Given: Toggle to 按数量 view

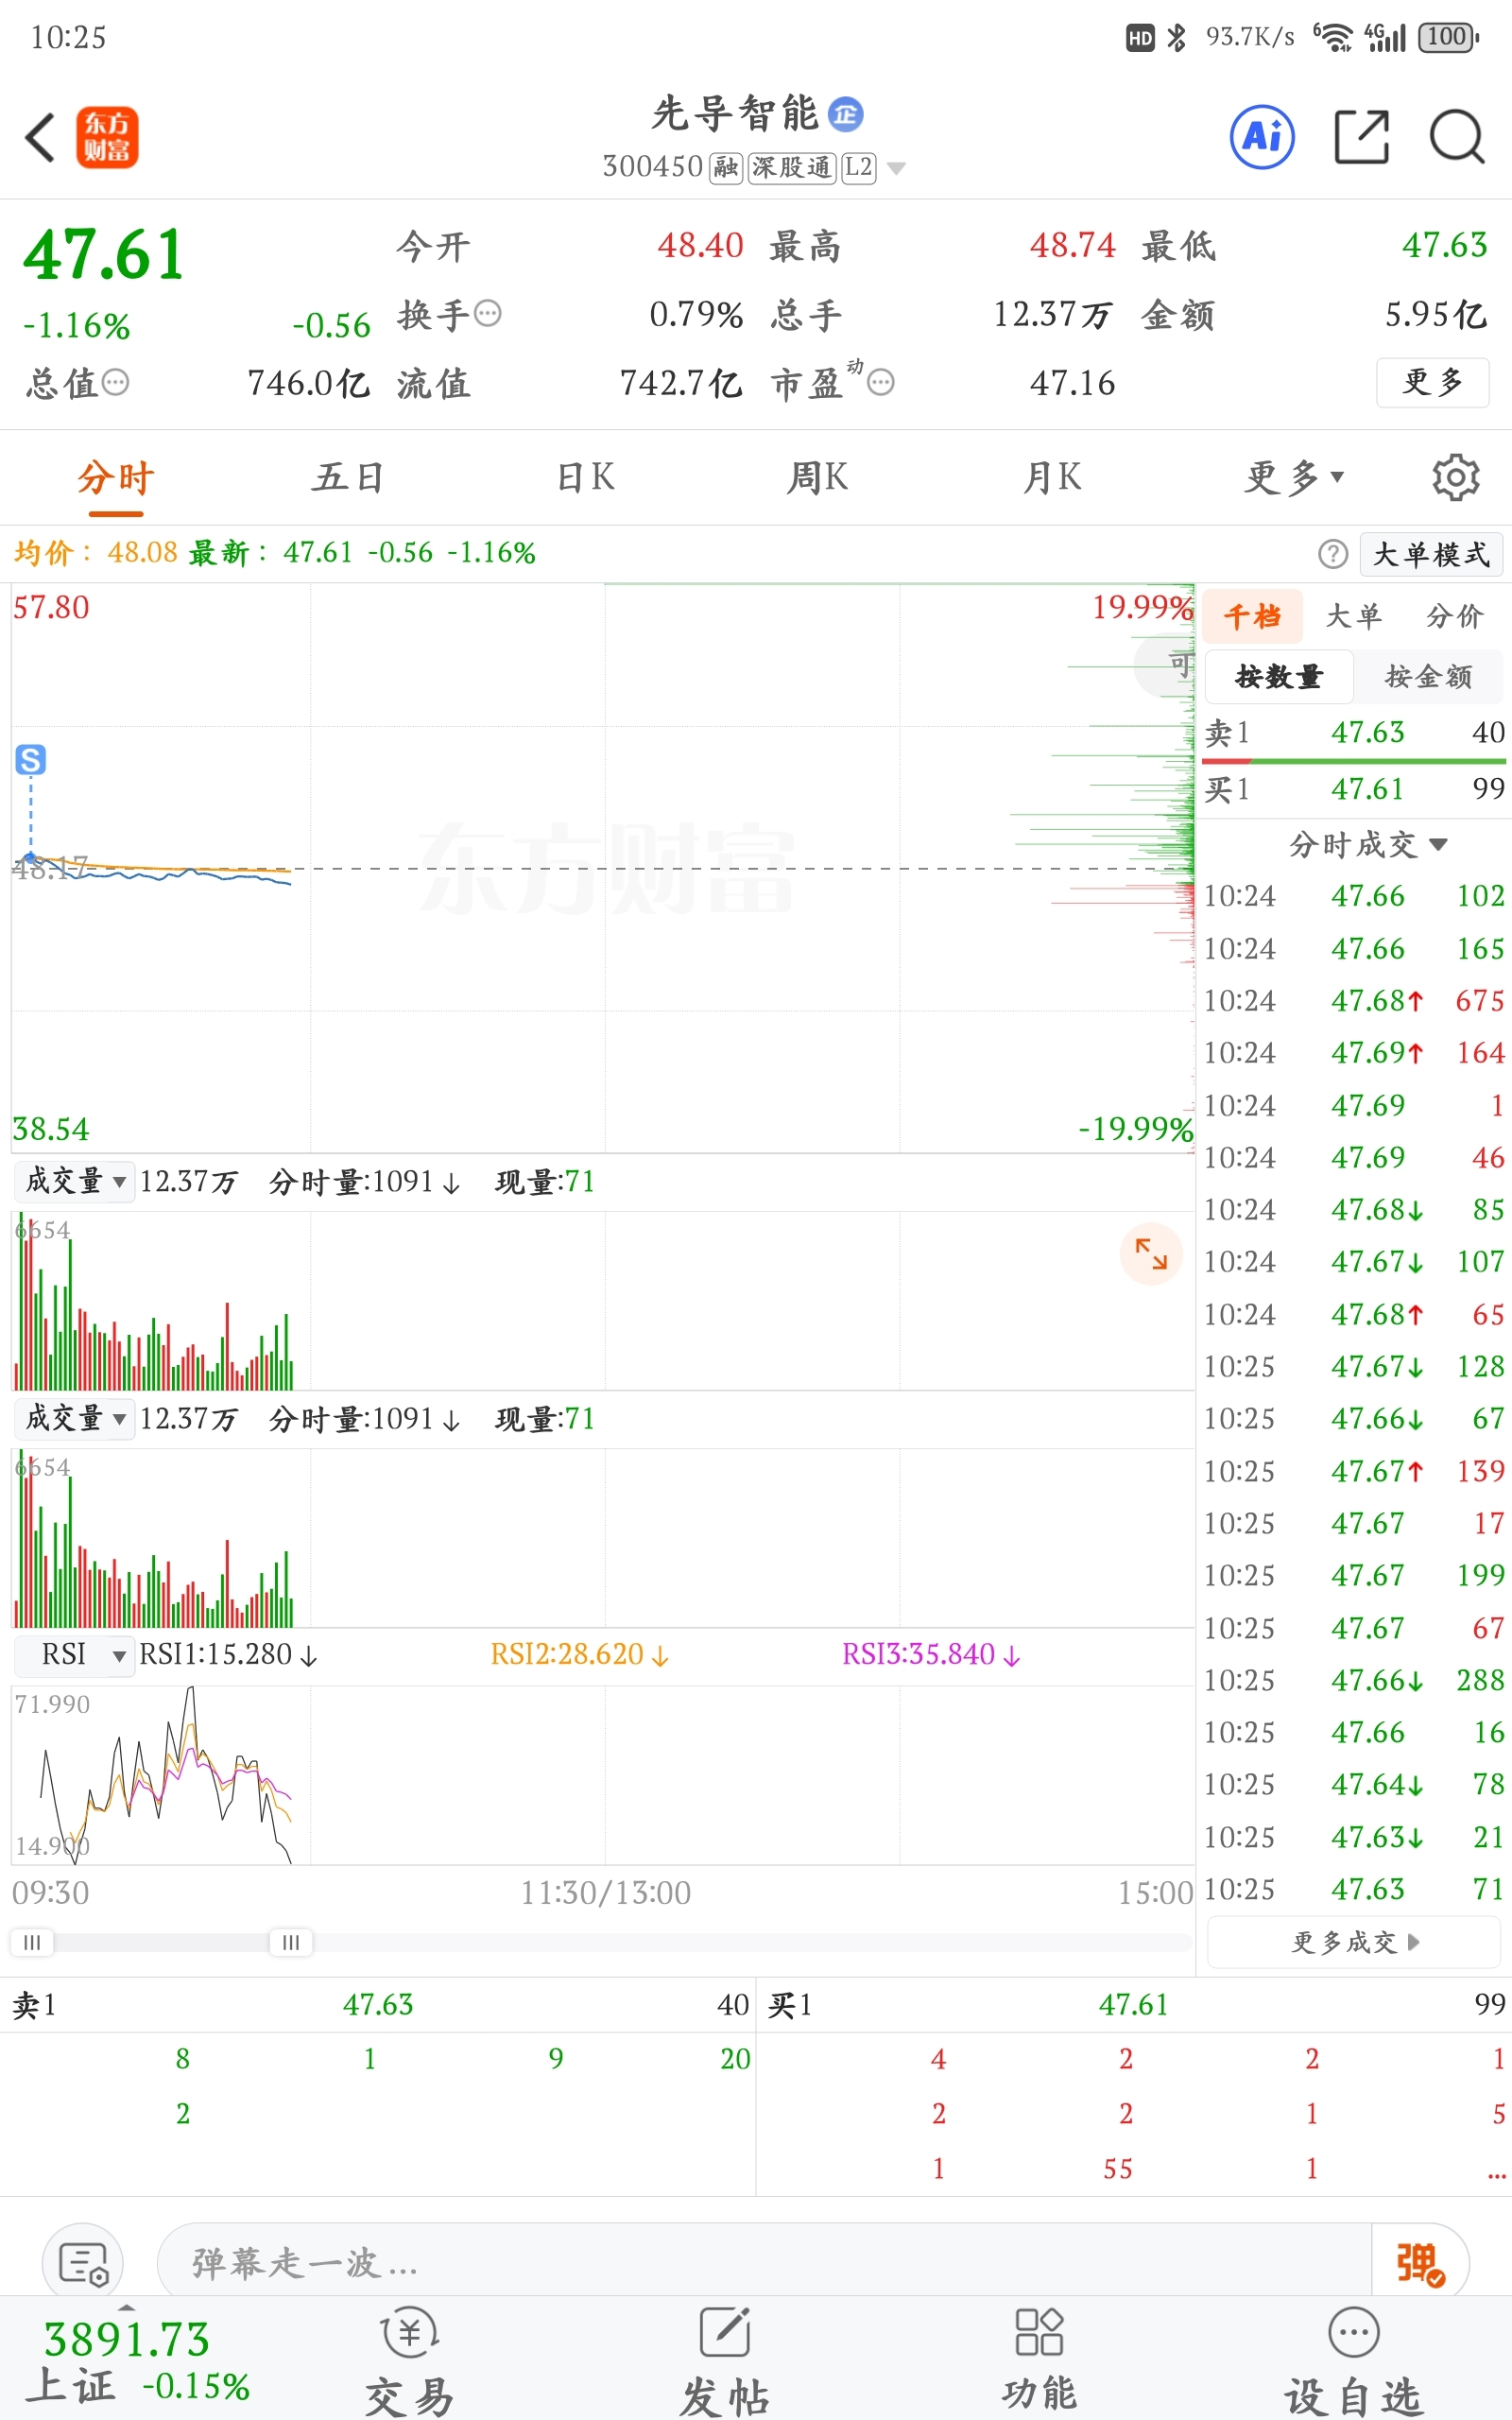Looking at the screenshot, I should pyautogui.click(x=1279, y=677).
